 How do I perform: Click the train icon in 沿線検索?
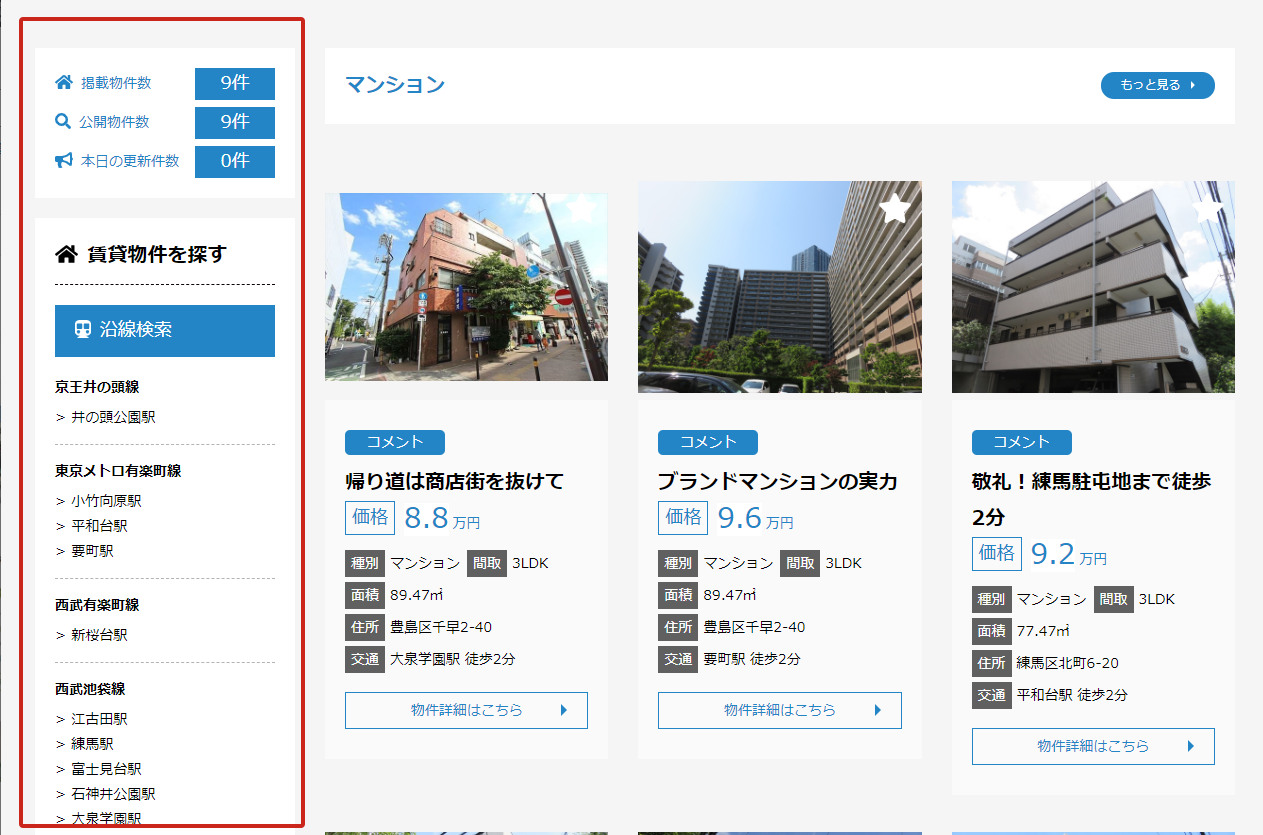pyautogui.click(x=83, y=329)
